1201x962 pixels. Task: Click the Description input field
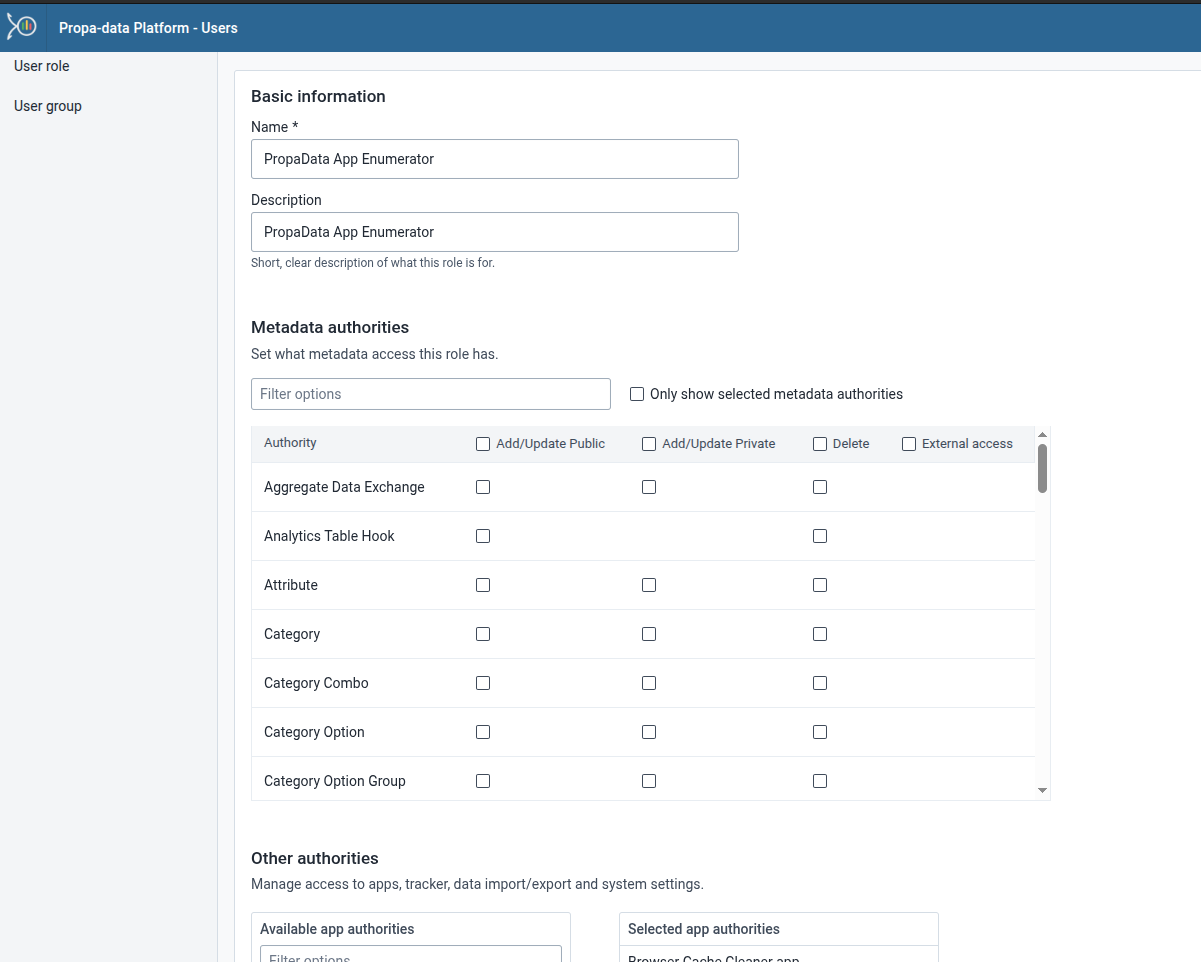(494, 232)
